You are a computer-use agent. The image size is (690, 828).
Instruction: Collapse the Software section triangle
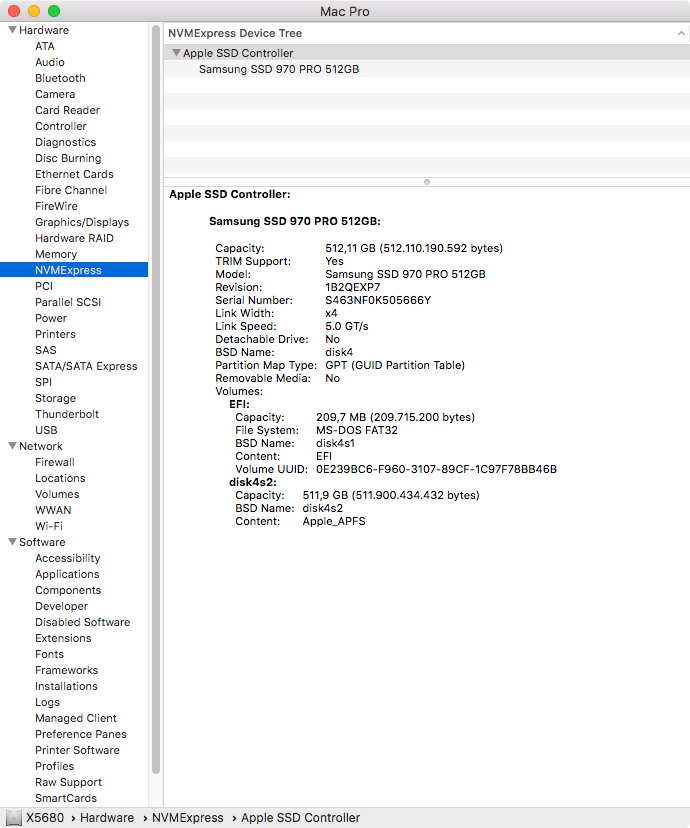[x=12, y=542]
